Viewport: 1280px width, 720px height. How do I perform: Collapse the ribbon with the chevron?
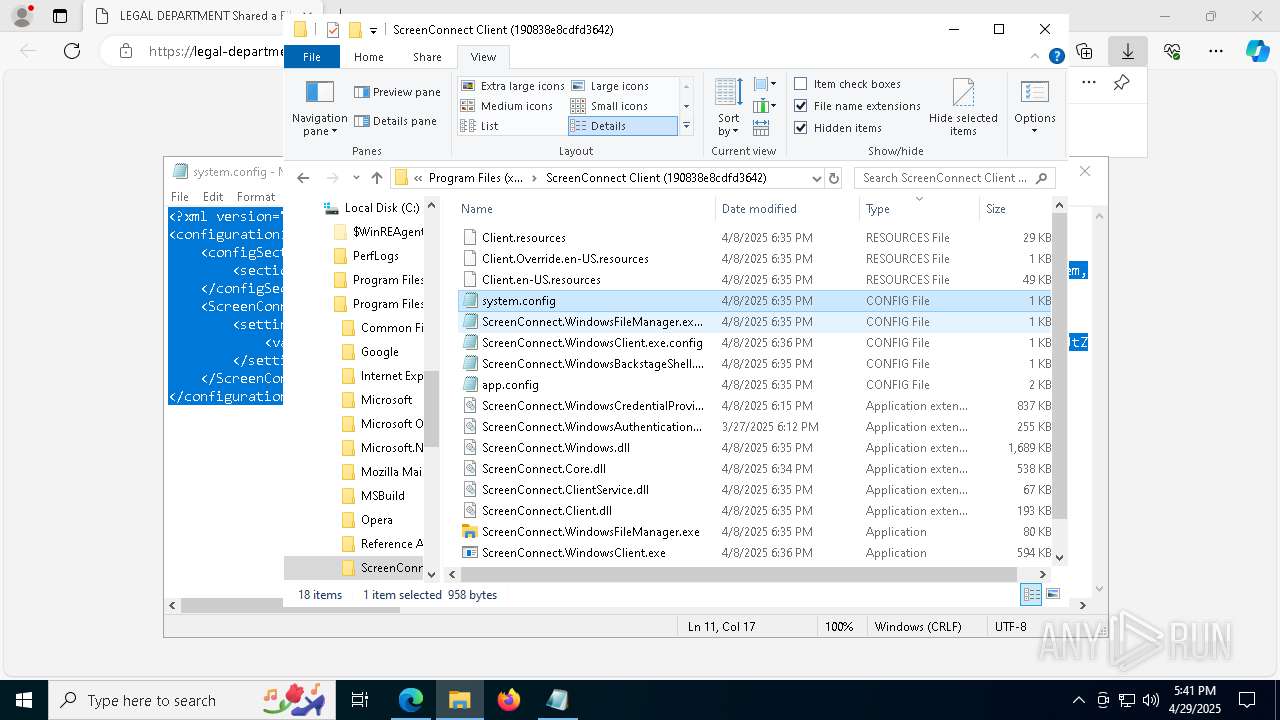click(x=1037, y=57)
